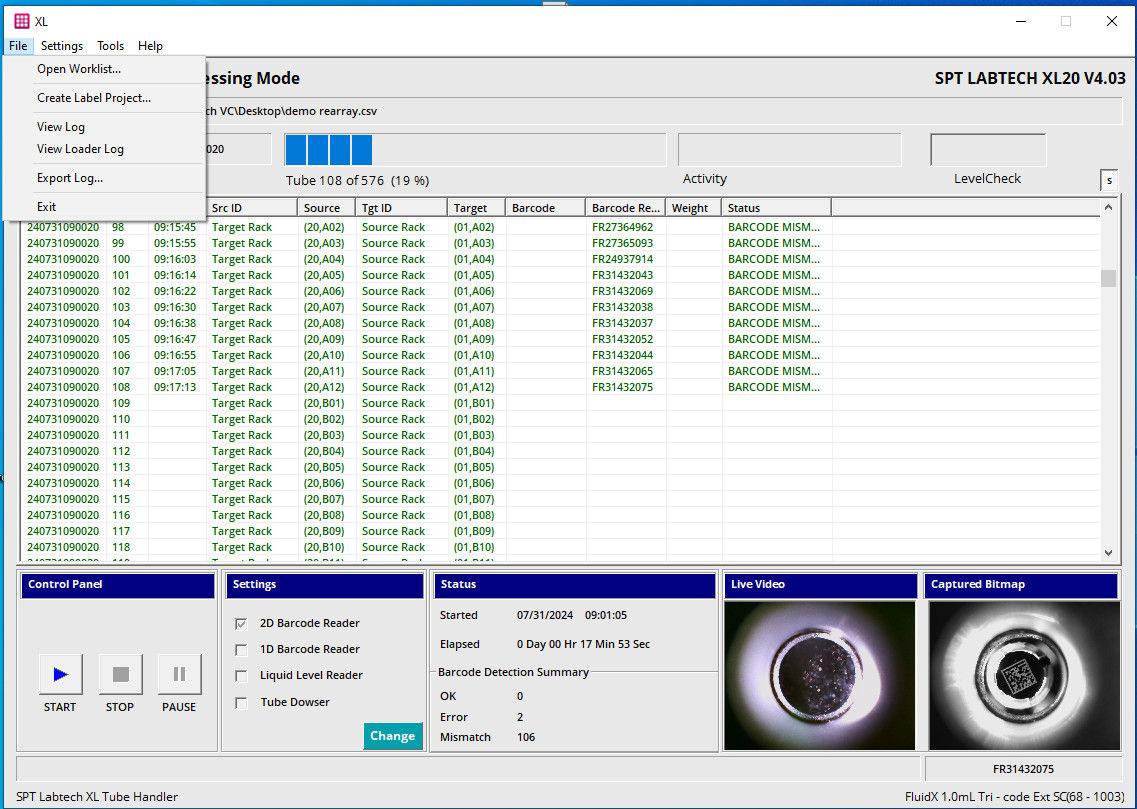Click the Captured Bitmap barcode image
Viewport: 1137px width, 809px height.
(1024, 676)
